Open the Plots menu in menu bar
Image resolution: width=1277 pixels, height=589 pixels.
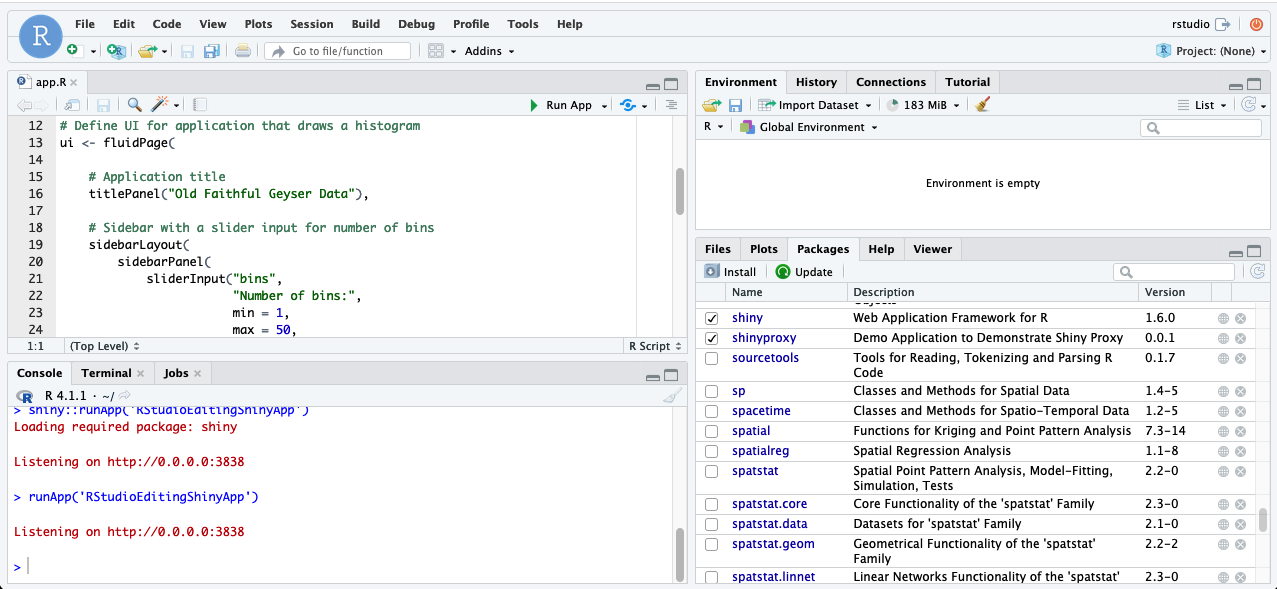click(x=258, y=24)
